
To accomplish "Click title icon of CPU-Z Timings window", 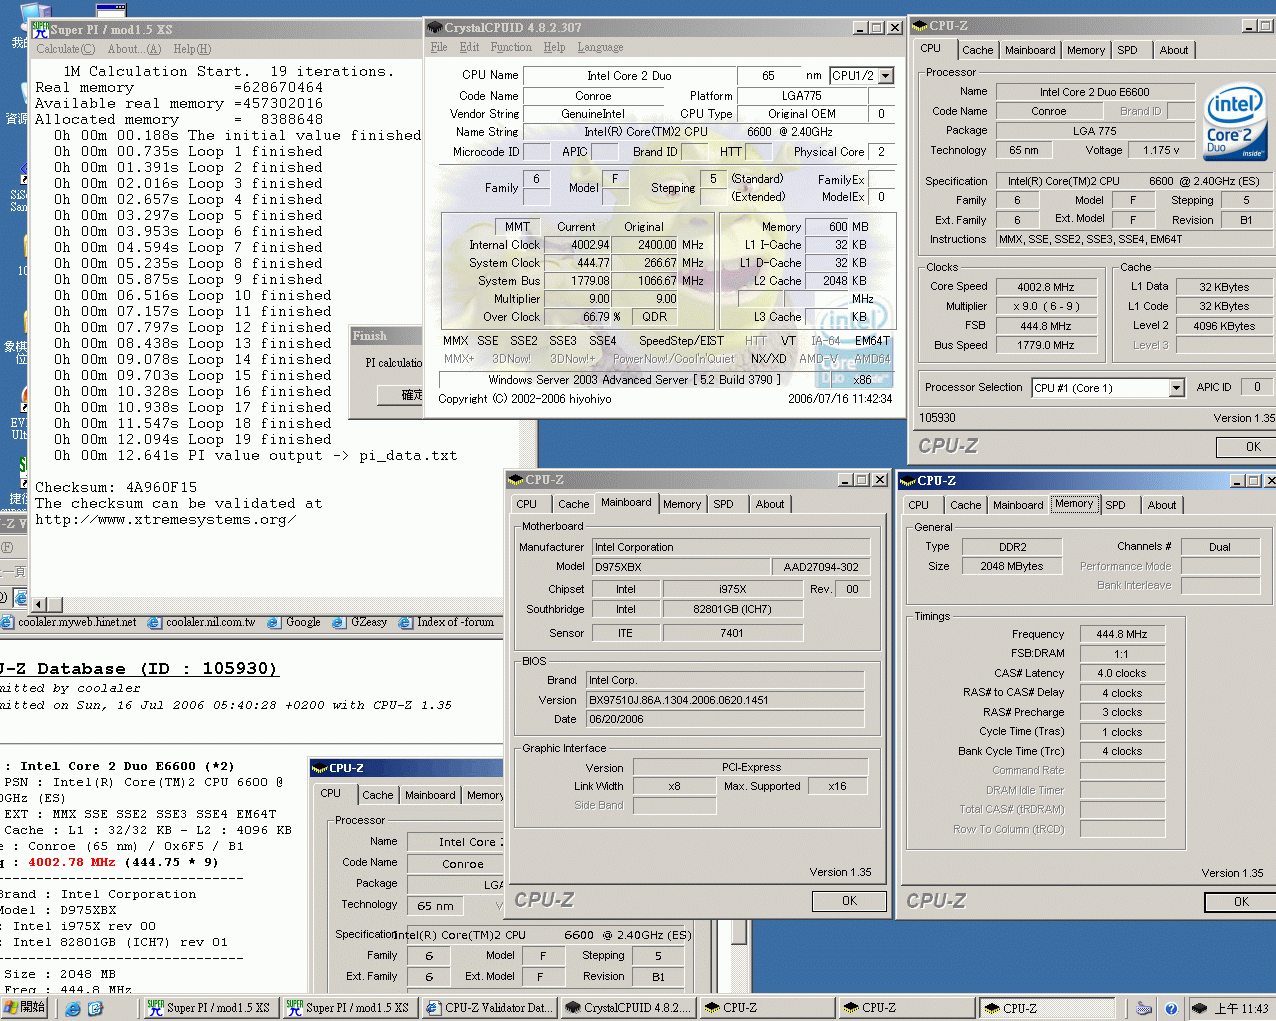I will pyautogui.click(x=908, y=481).
